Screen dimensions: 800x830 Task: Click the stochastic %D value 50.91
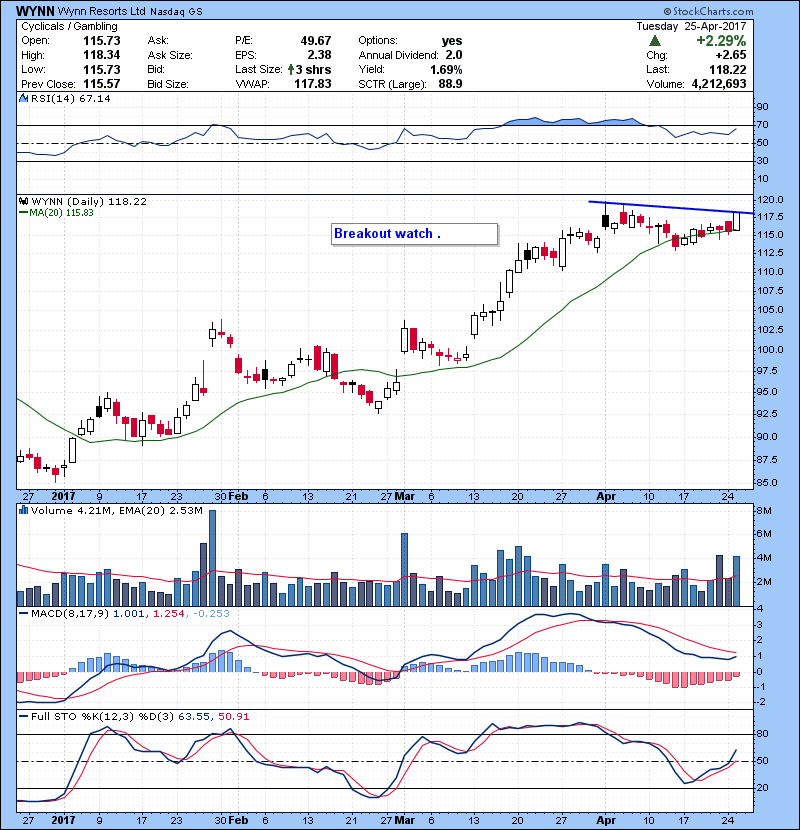click(233, 717)
